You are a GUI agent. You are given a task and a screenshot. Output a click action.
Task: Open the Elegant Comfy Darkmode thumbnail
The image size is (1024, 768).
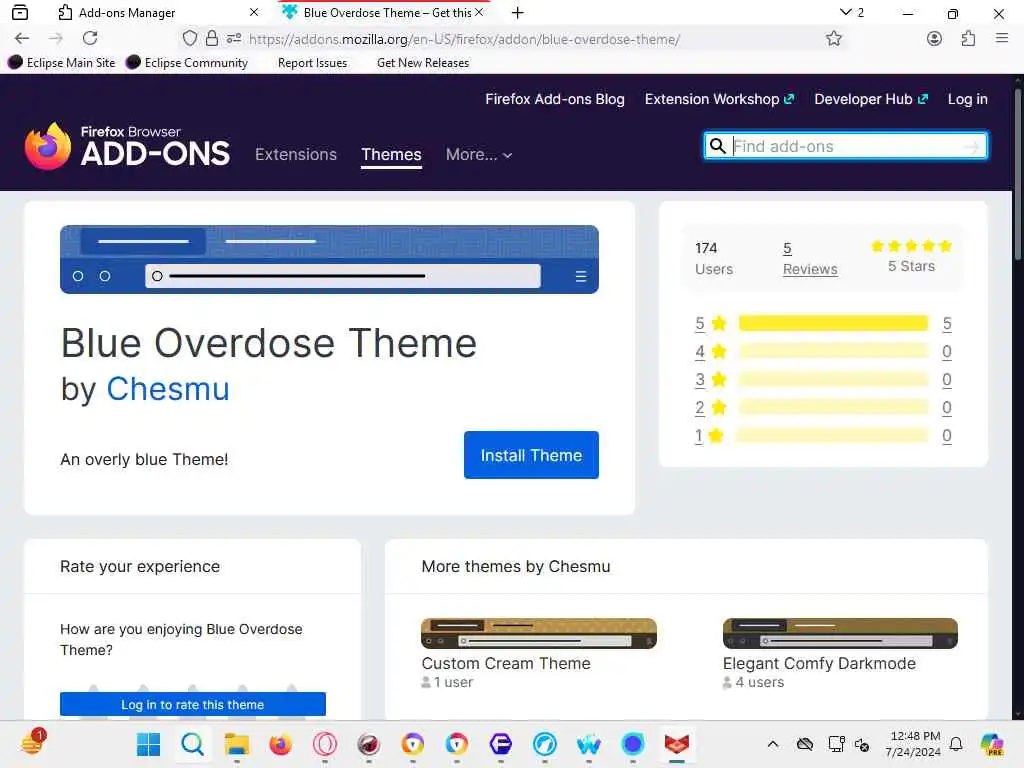[840, 633]
